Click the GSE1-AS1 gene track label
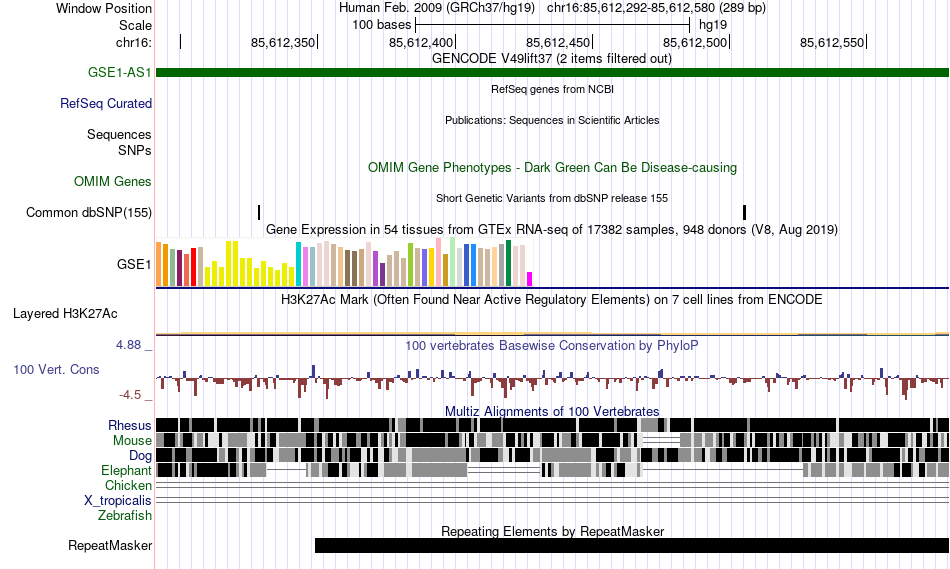The height and width of the screenshot is (569, 950). 119,72
